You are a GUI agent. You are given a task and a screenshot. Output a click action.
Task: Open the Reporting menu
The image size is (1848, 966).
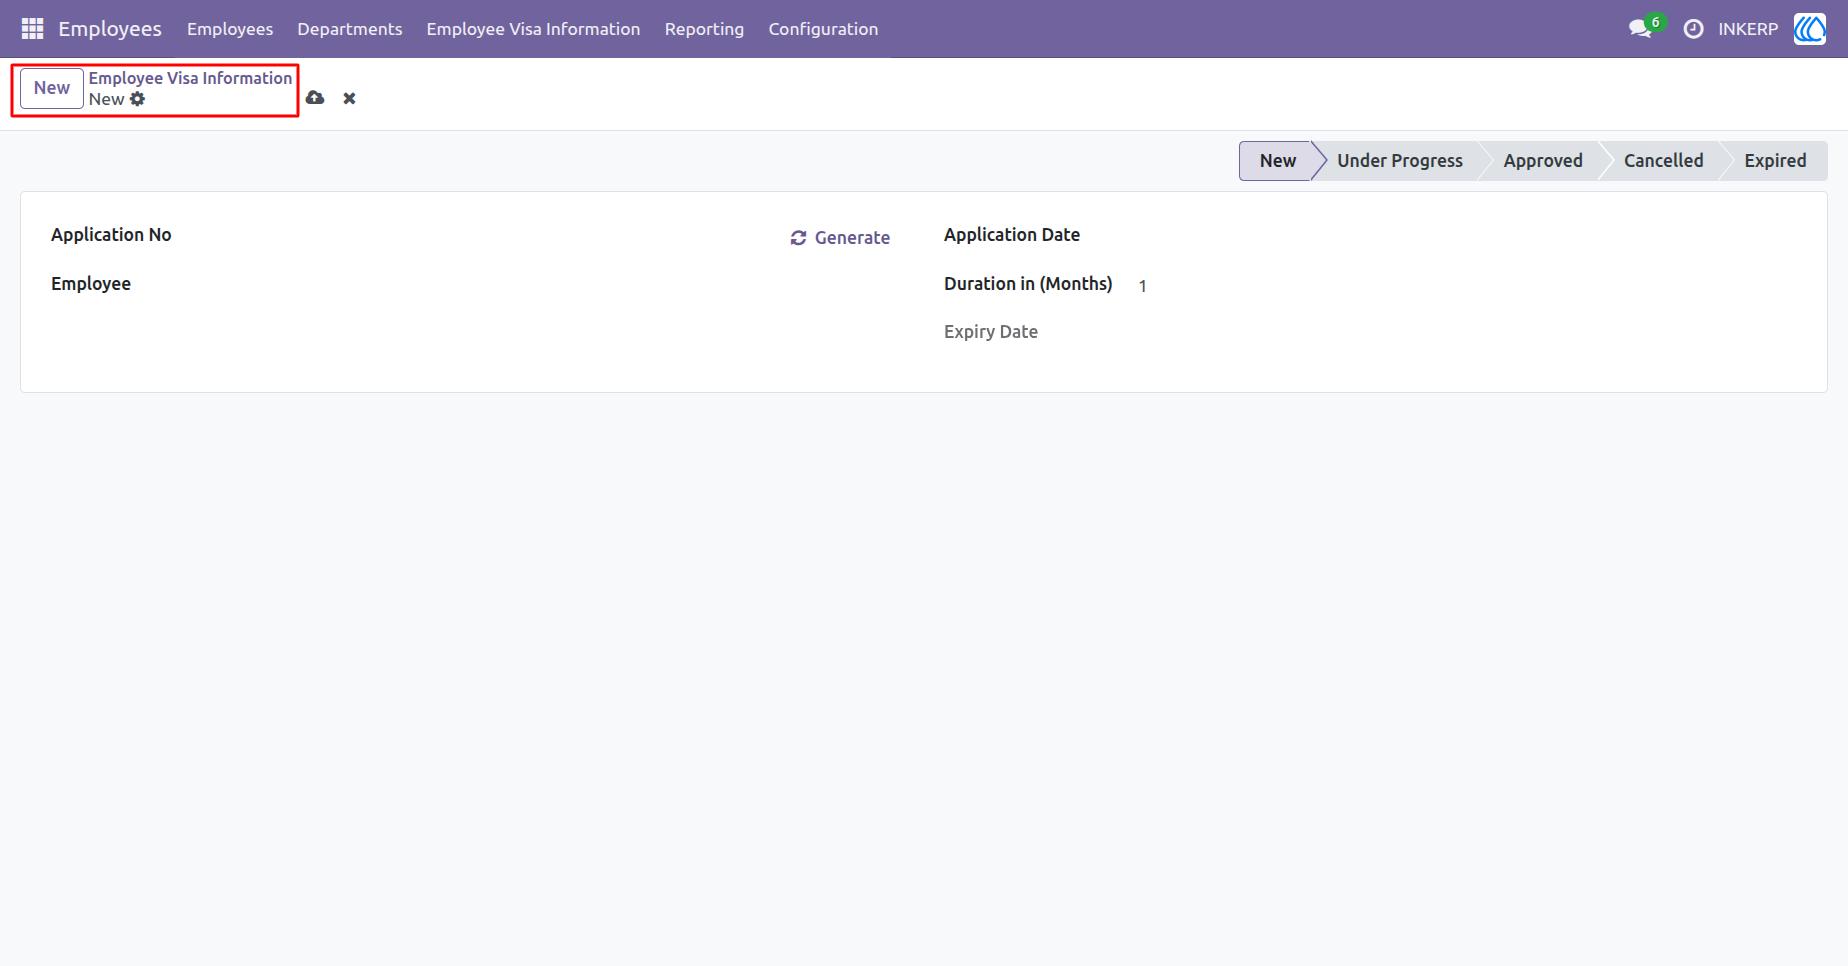coord(704,29)
